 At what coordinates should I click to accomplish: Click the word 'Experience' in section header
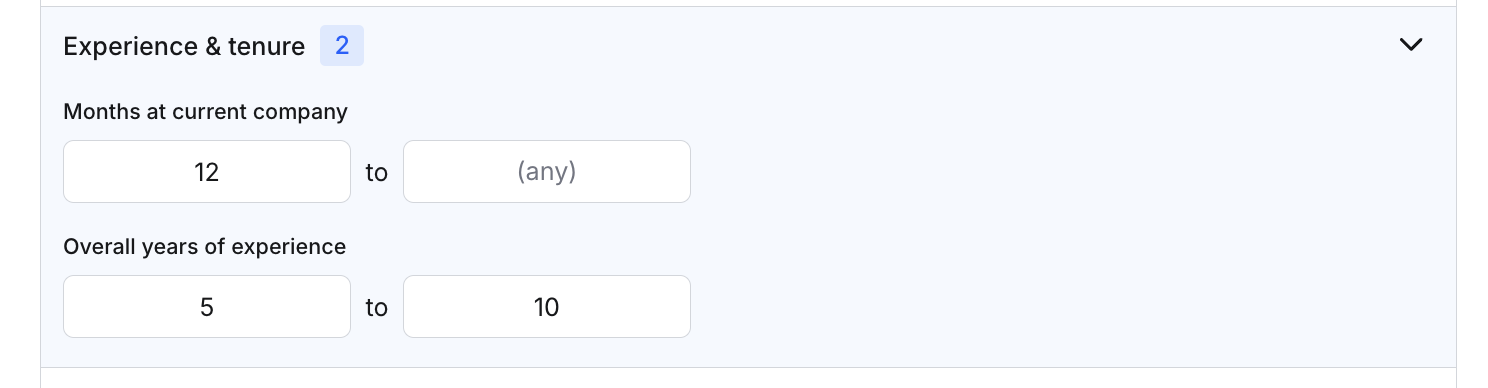[x=131, y=47]
